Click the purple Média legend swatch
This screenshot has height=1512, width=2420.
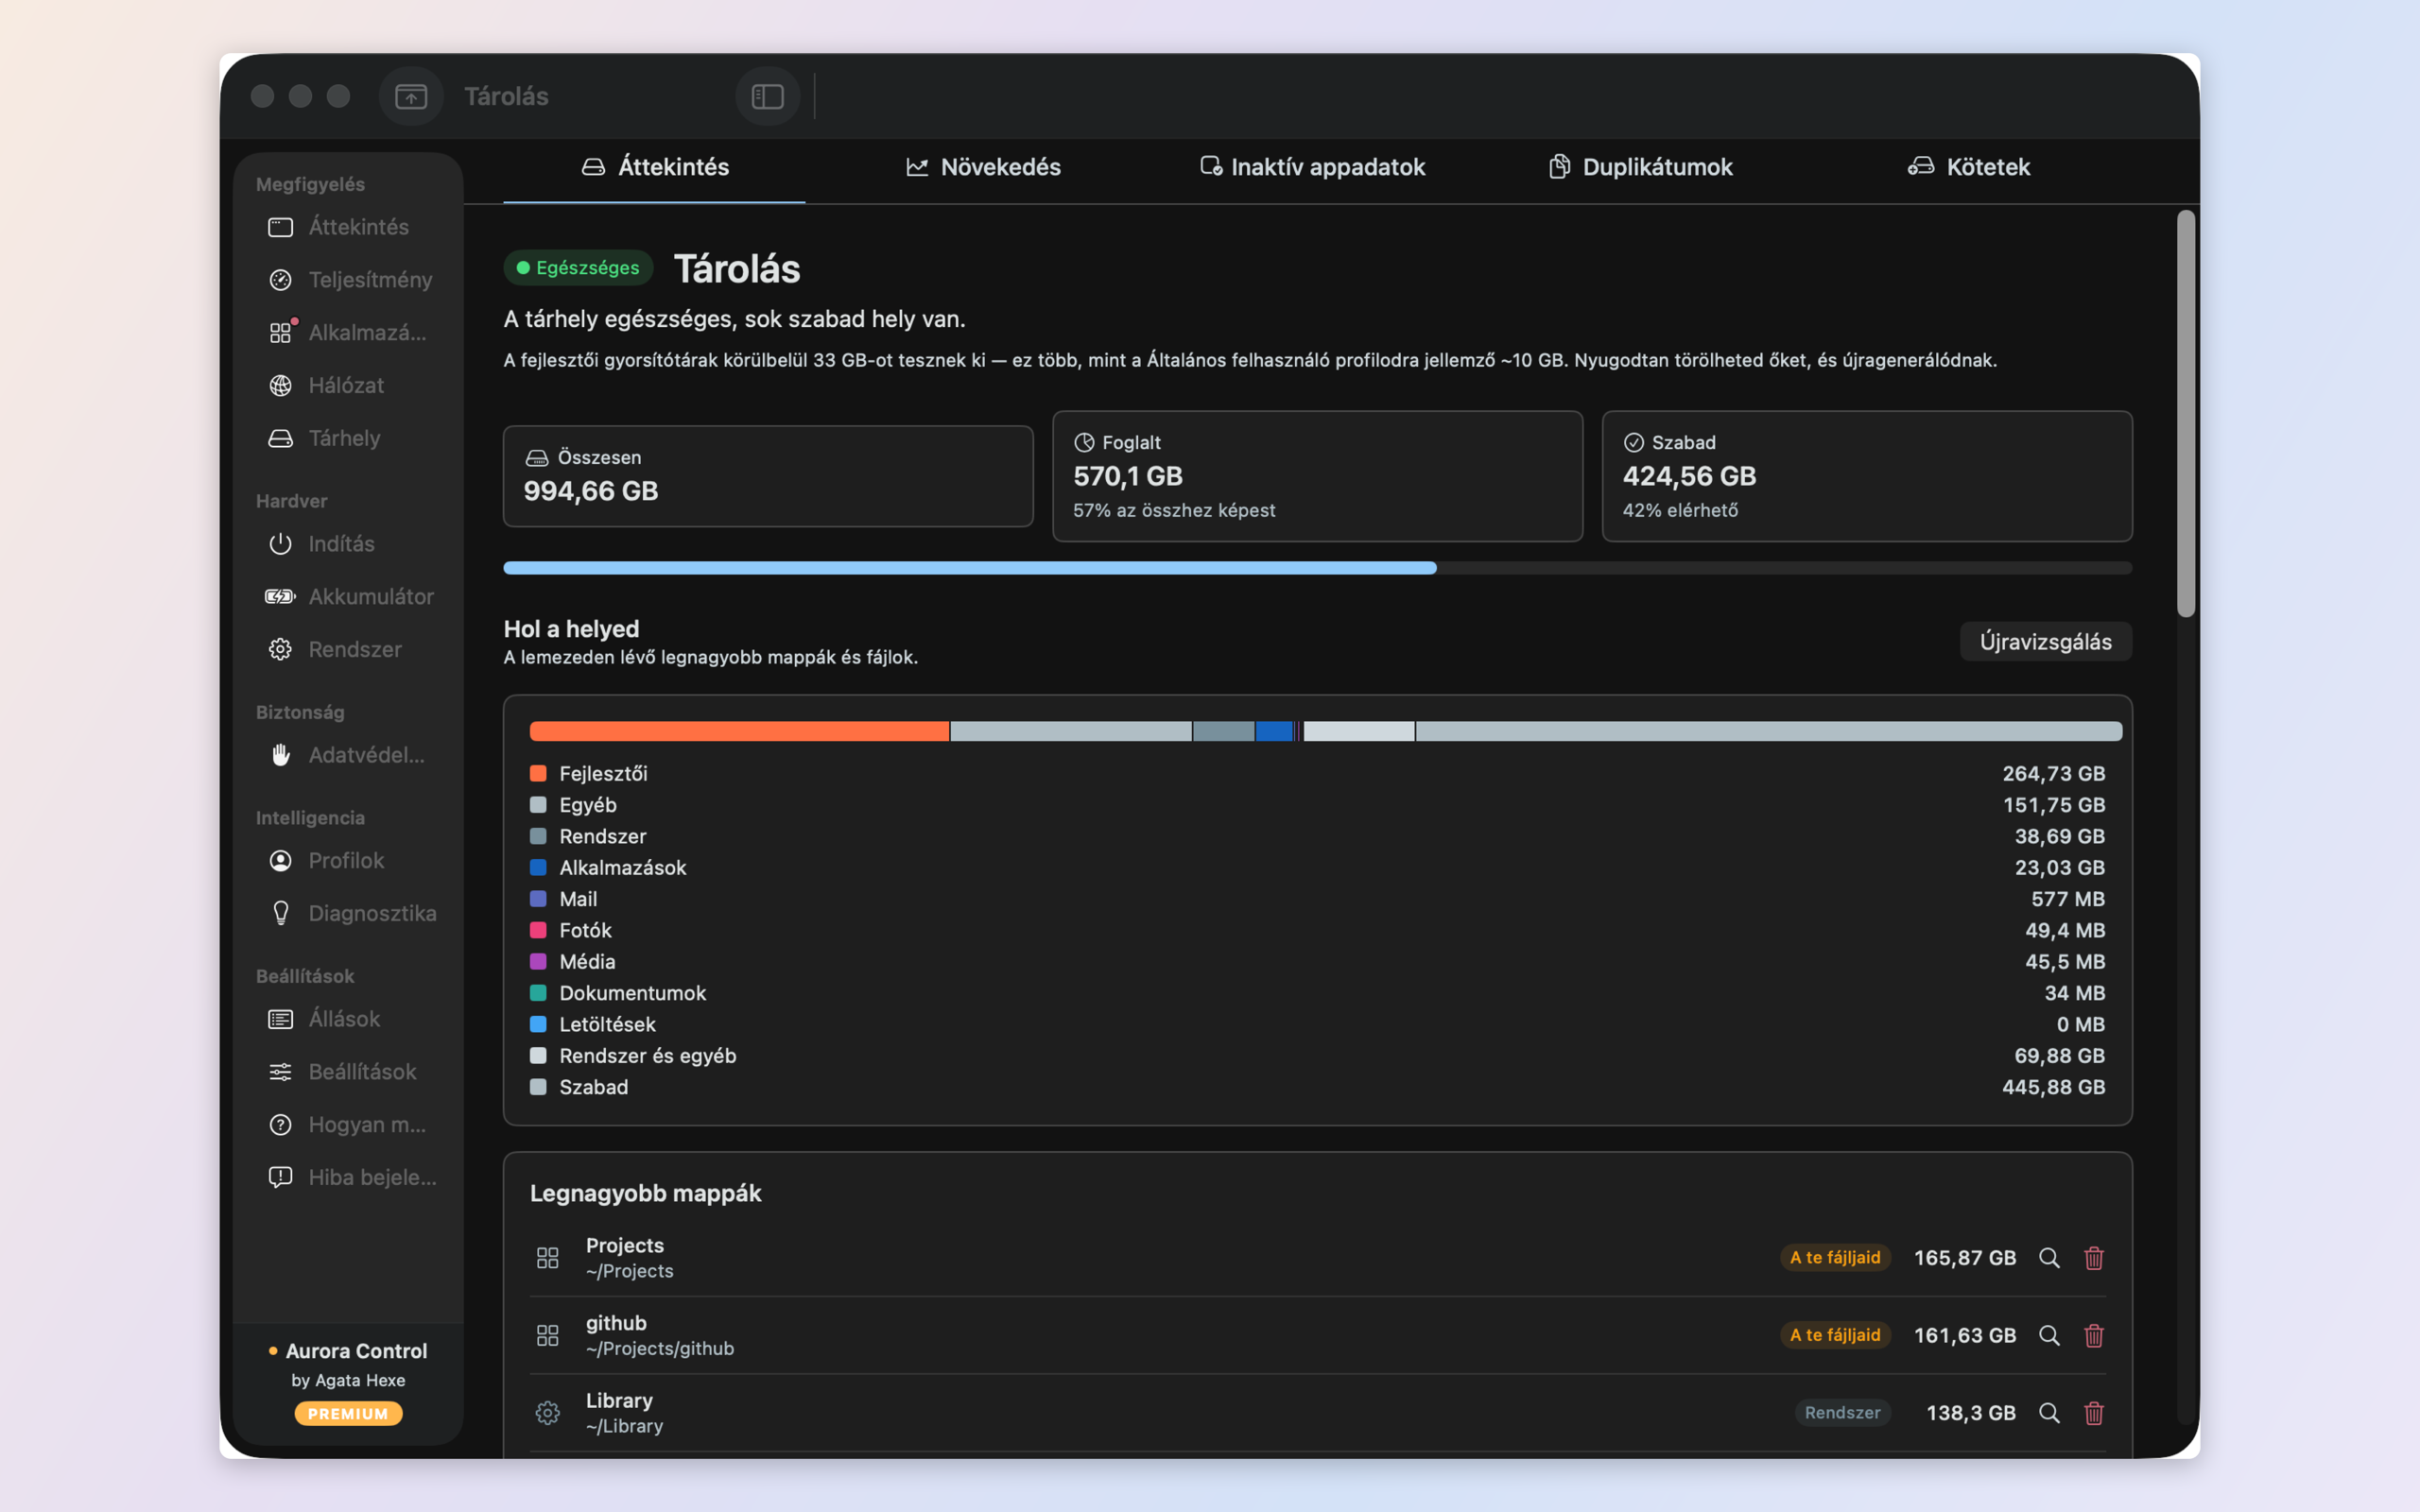tap(538, 961)
